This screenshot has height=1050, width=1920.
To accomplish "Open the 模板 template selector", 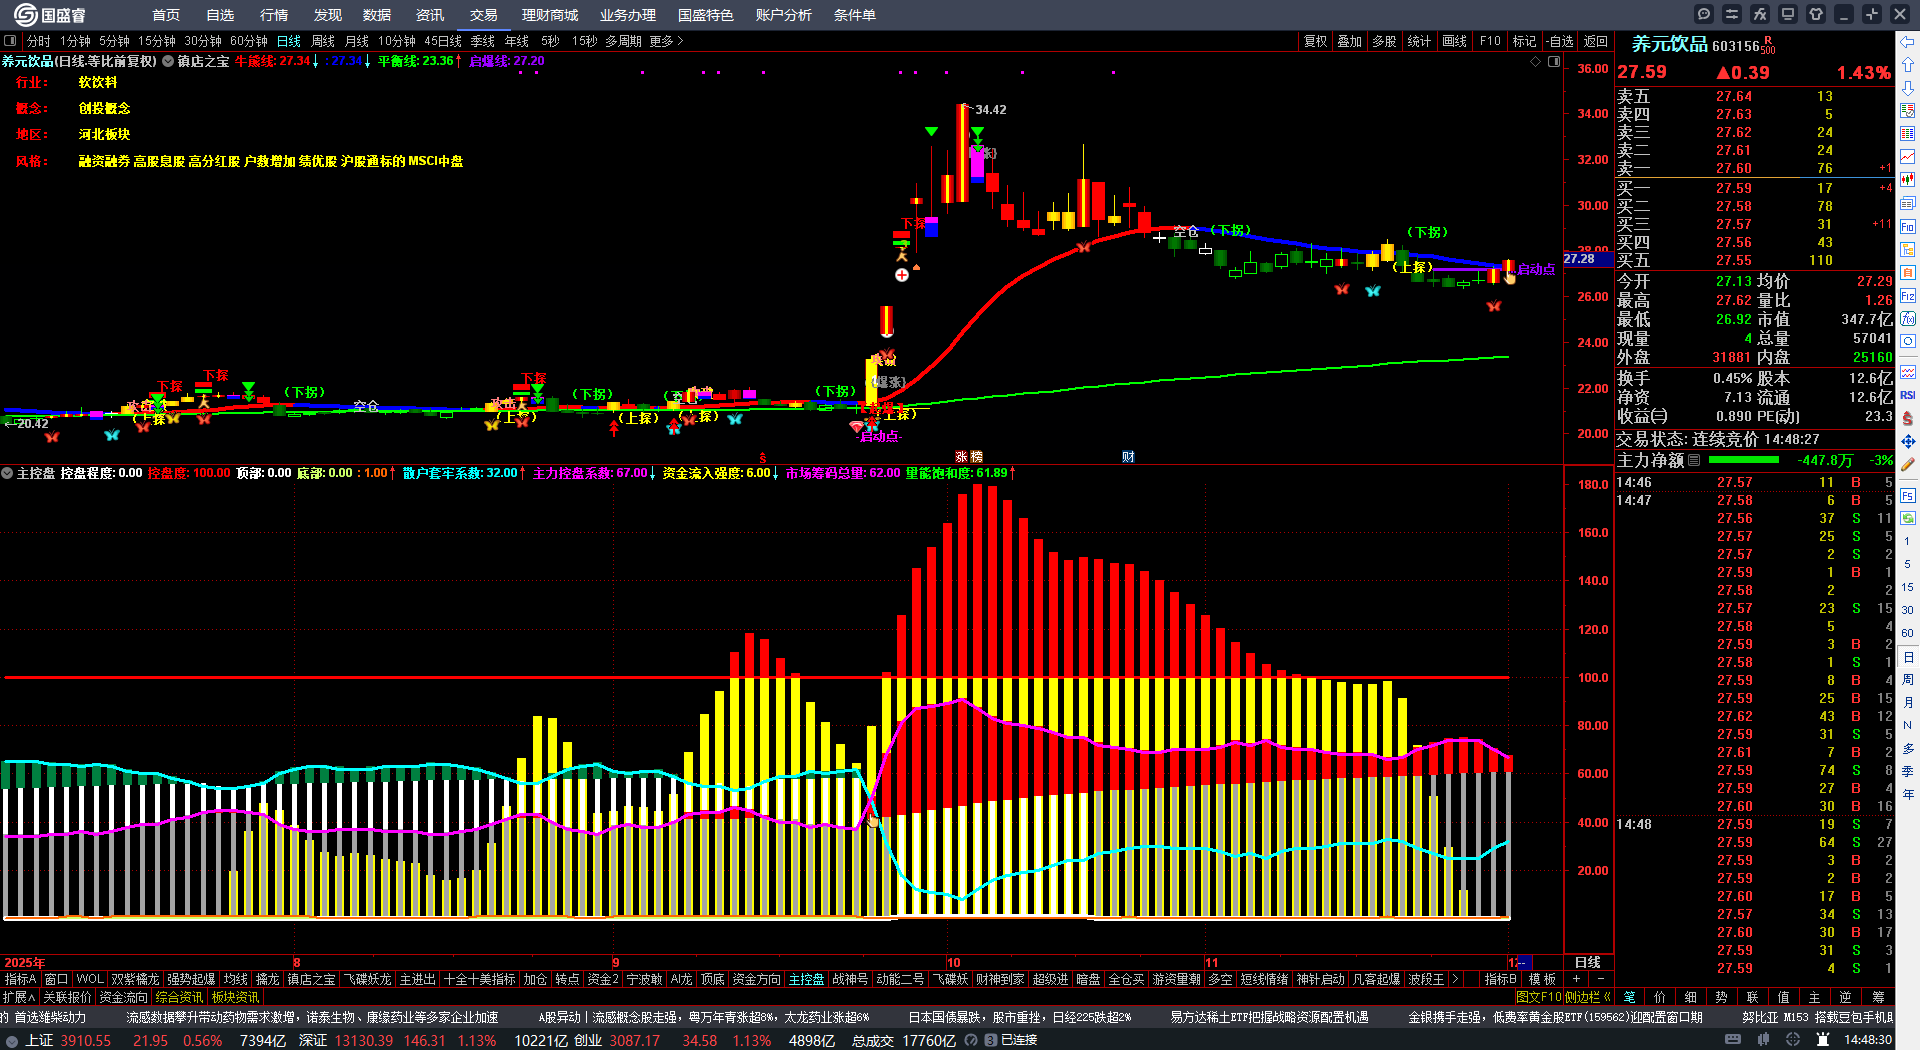I will point(1542,979).
